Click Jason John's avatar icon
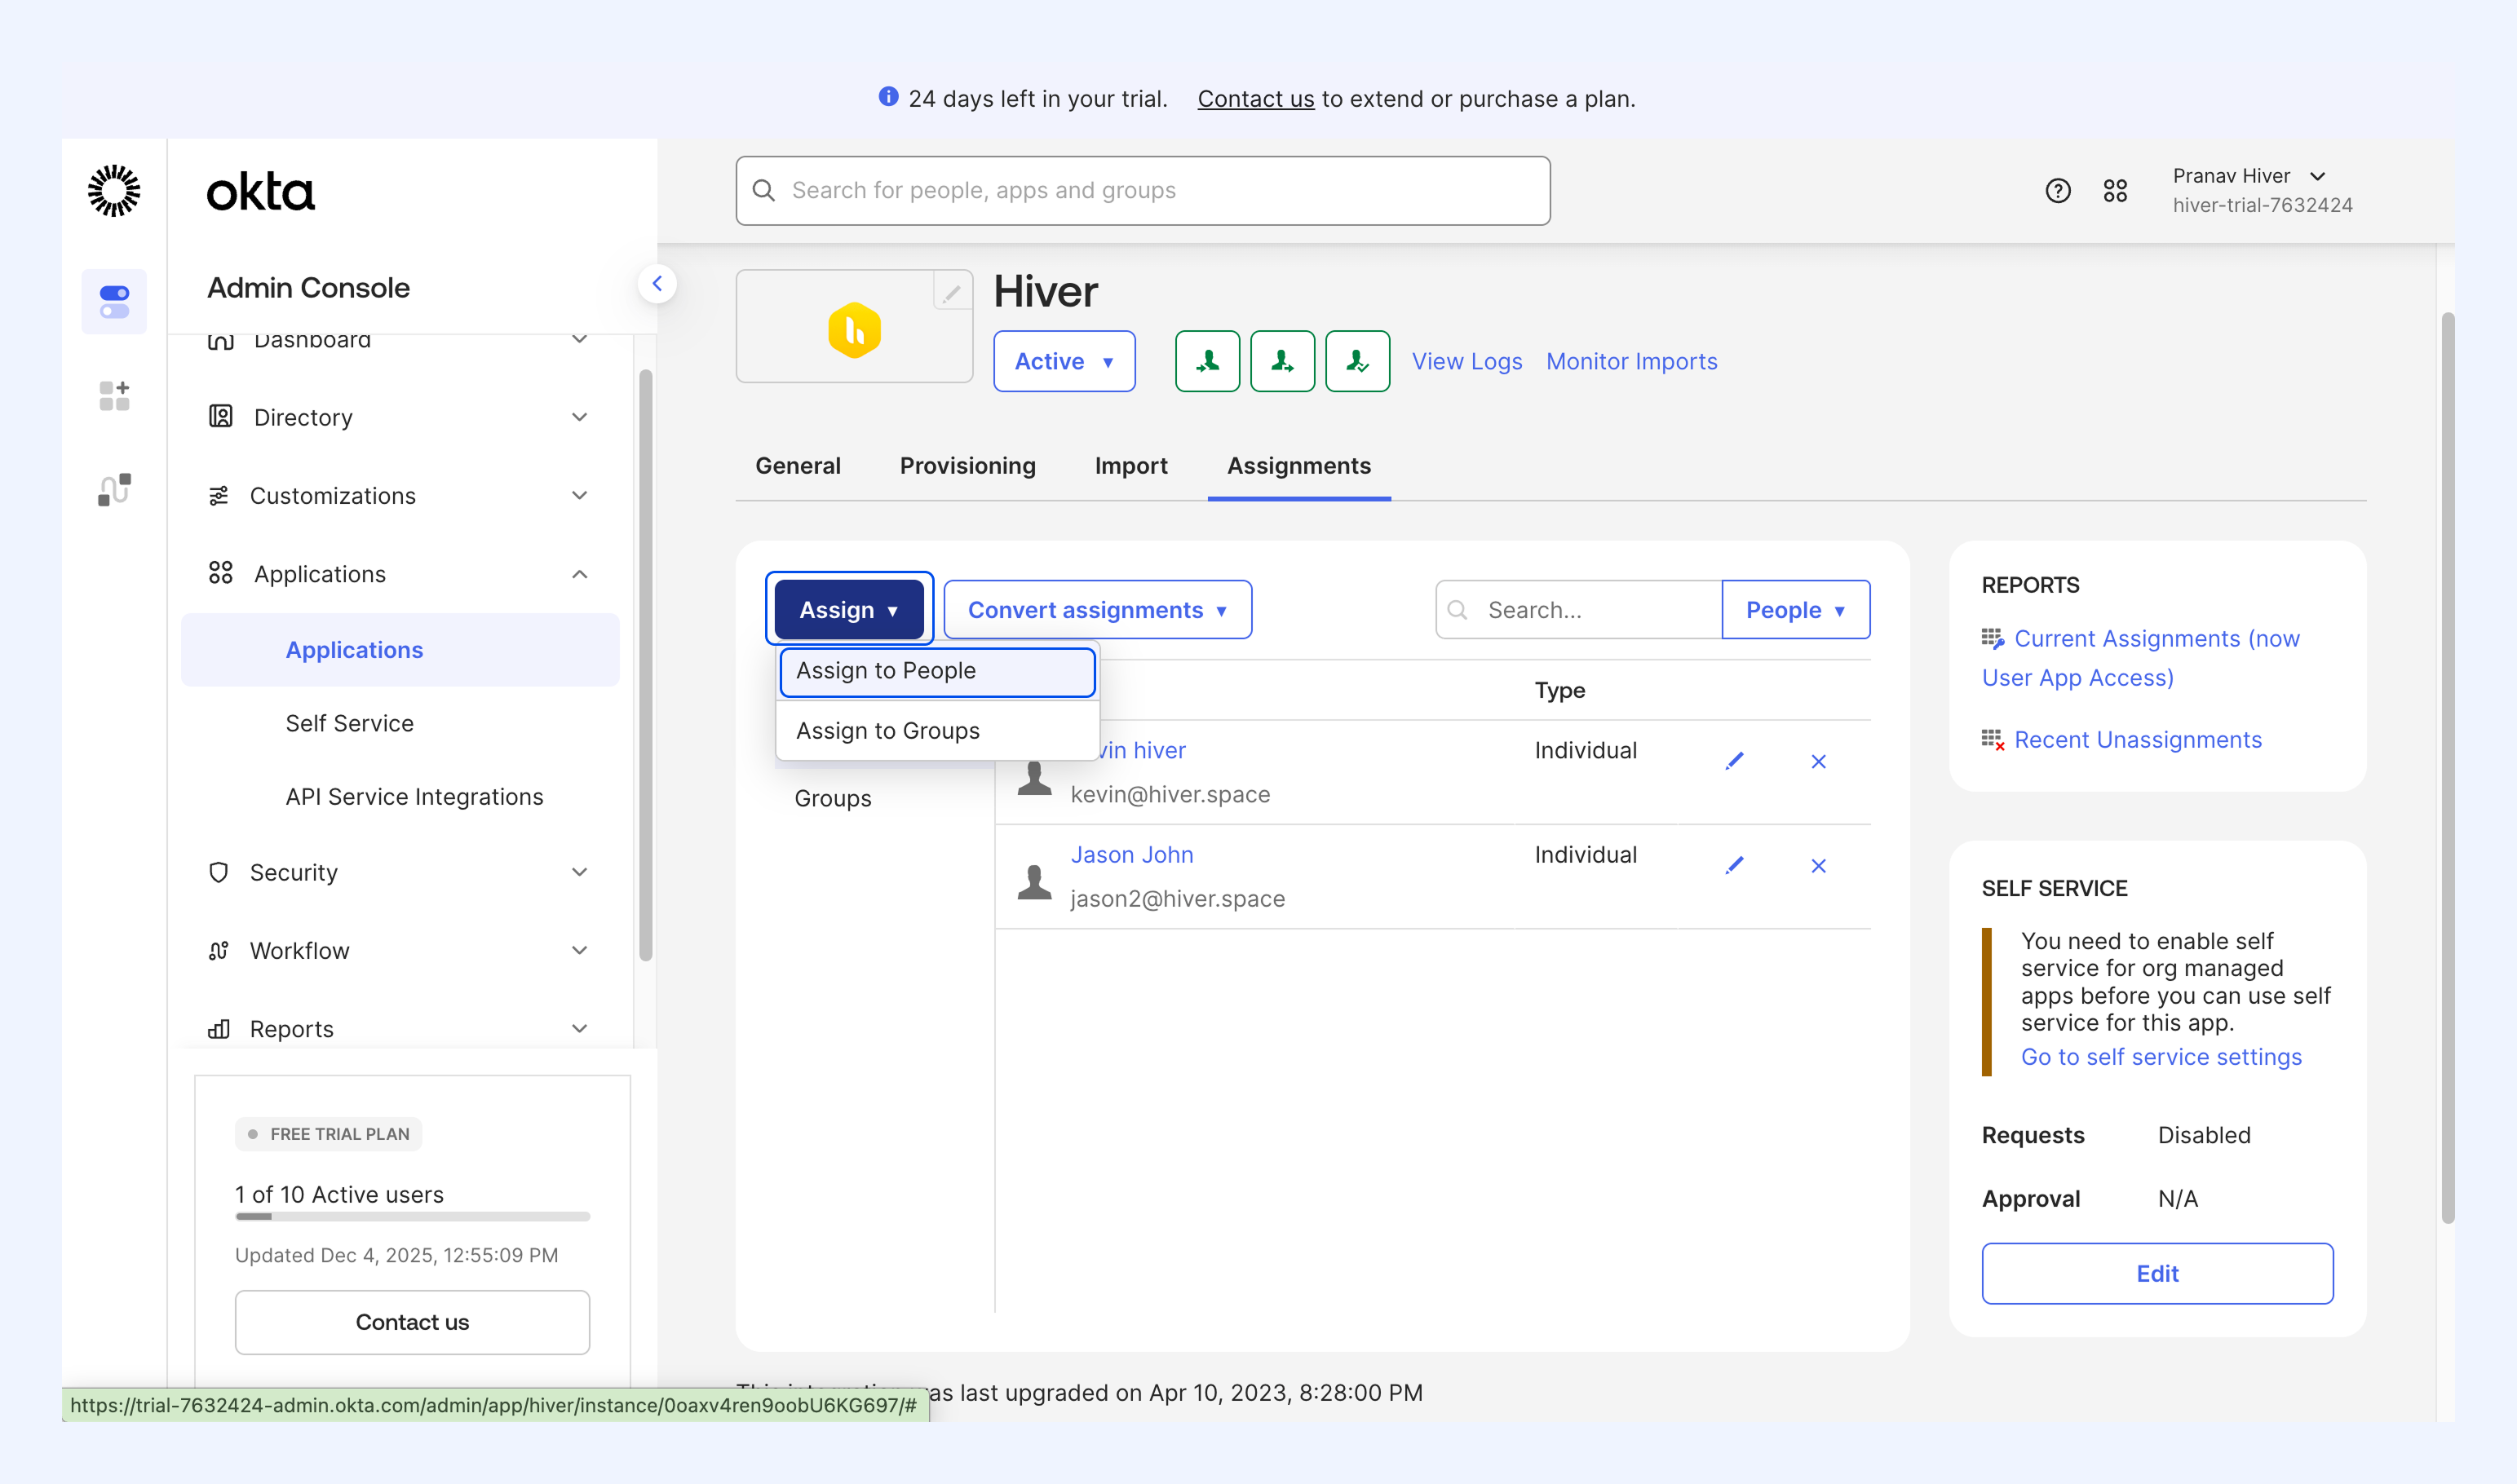Image resolution: width=2517 pixels, height=1484 pixels. click(1034, 881)
